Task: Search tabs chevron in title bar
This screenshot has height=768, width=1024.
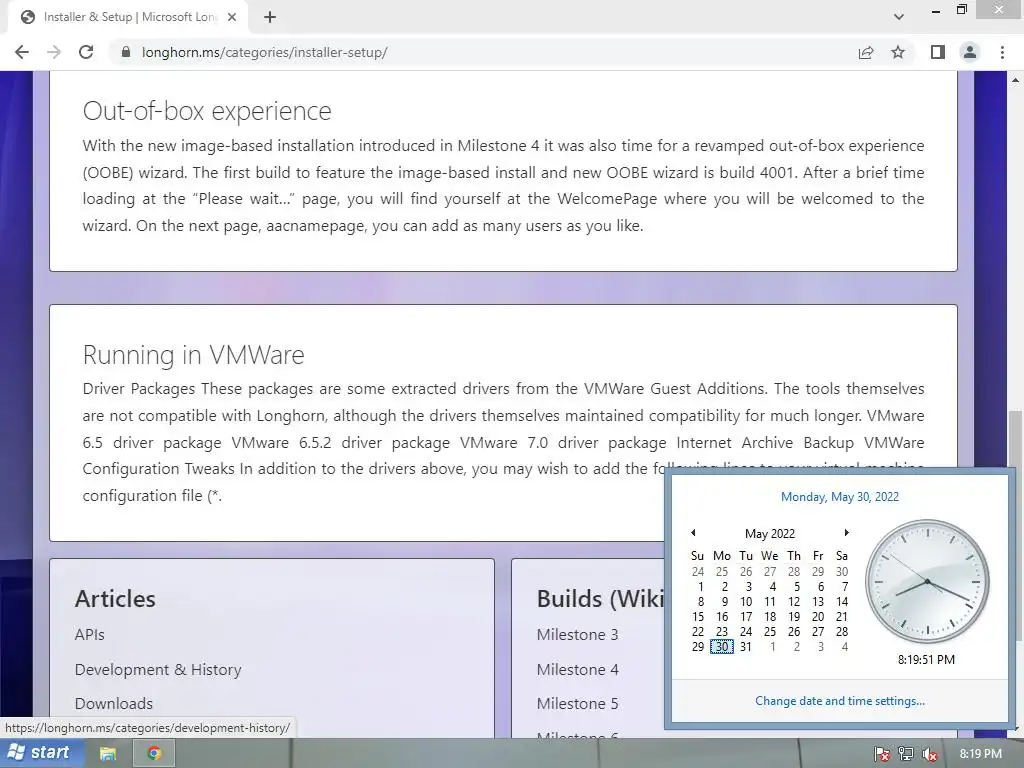Action: pyautogui.click(x=899, y=17)
